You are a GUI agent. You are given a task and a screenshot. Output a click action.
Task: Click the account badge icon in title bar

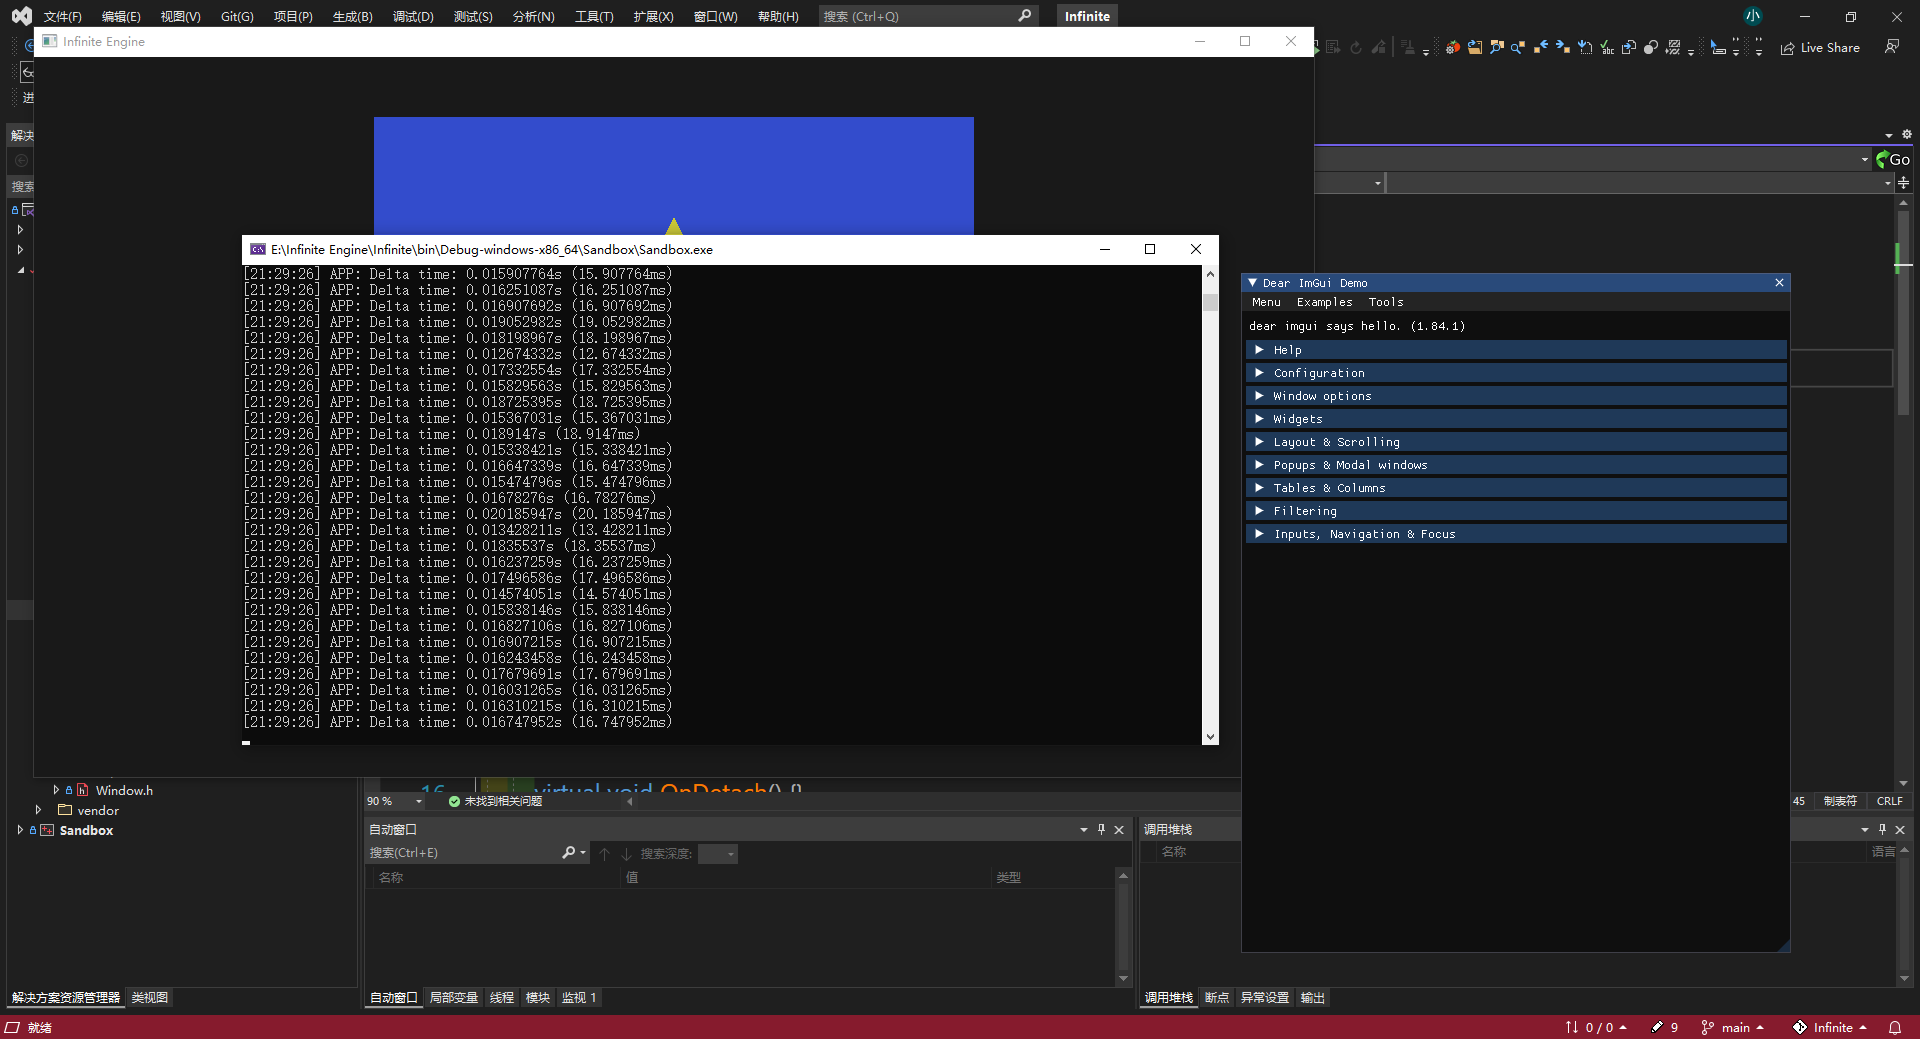1753,16
